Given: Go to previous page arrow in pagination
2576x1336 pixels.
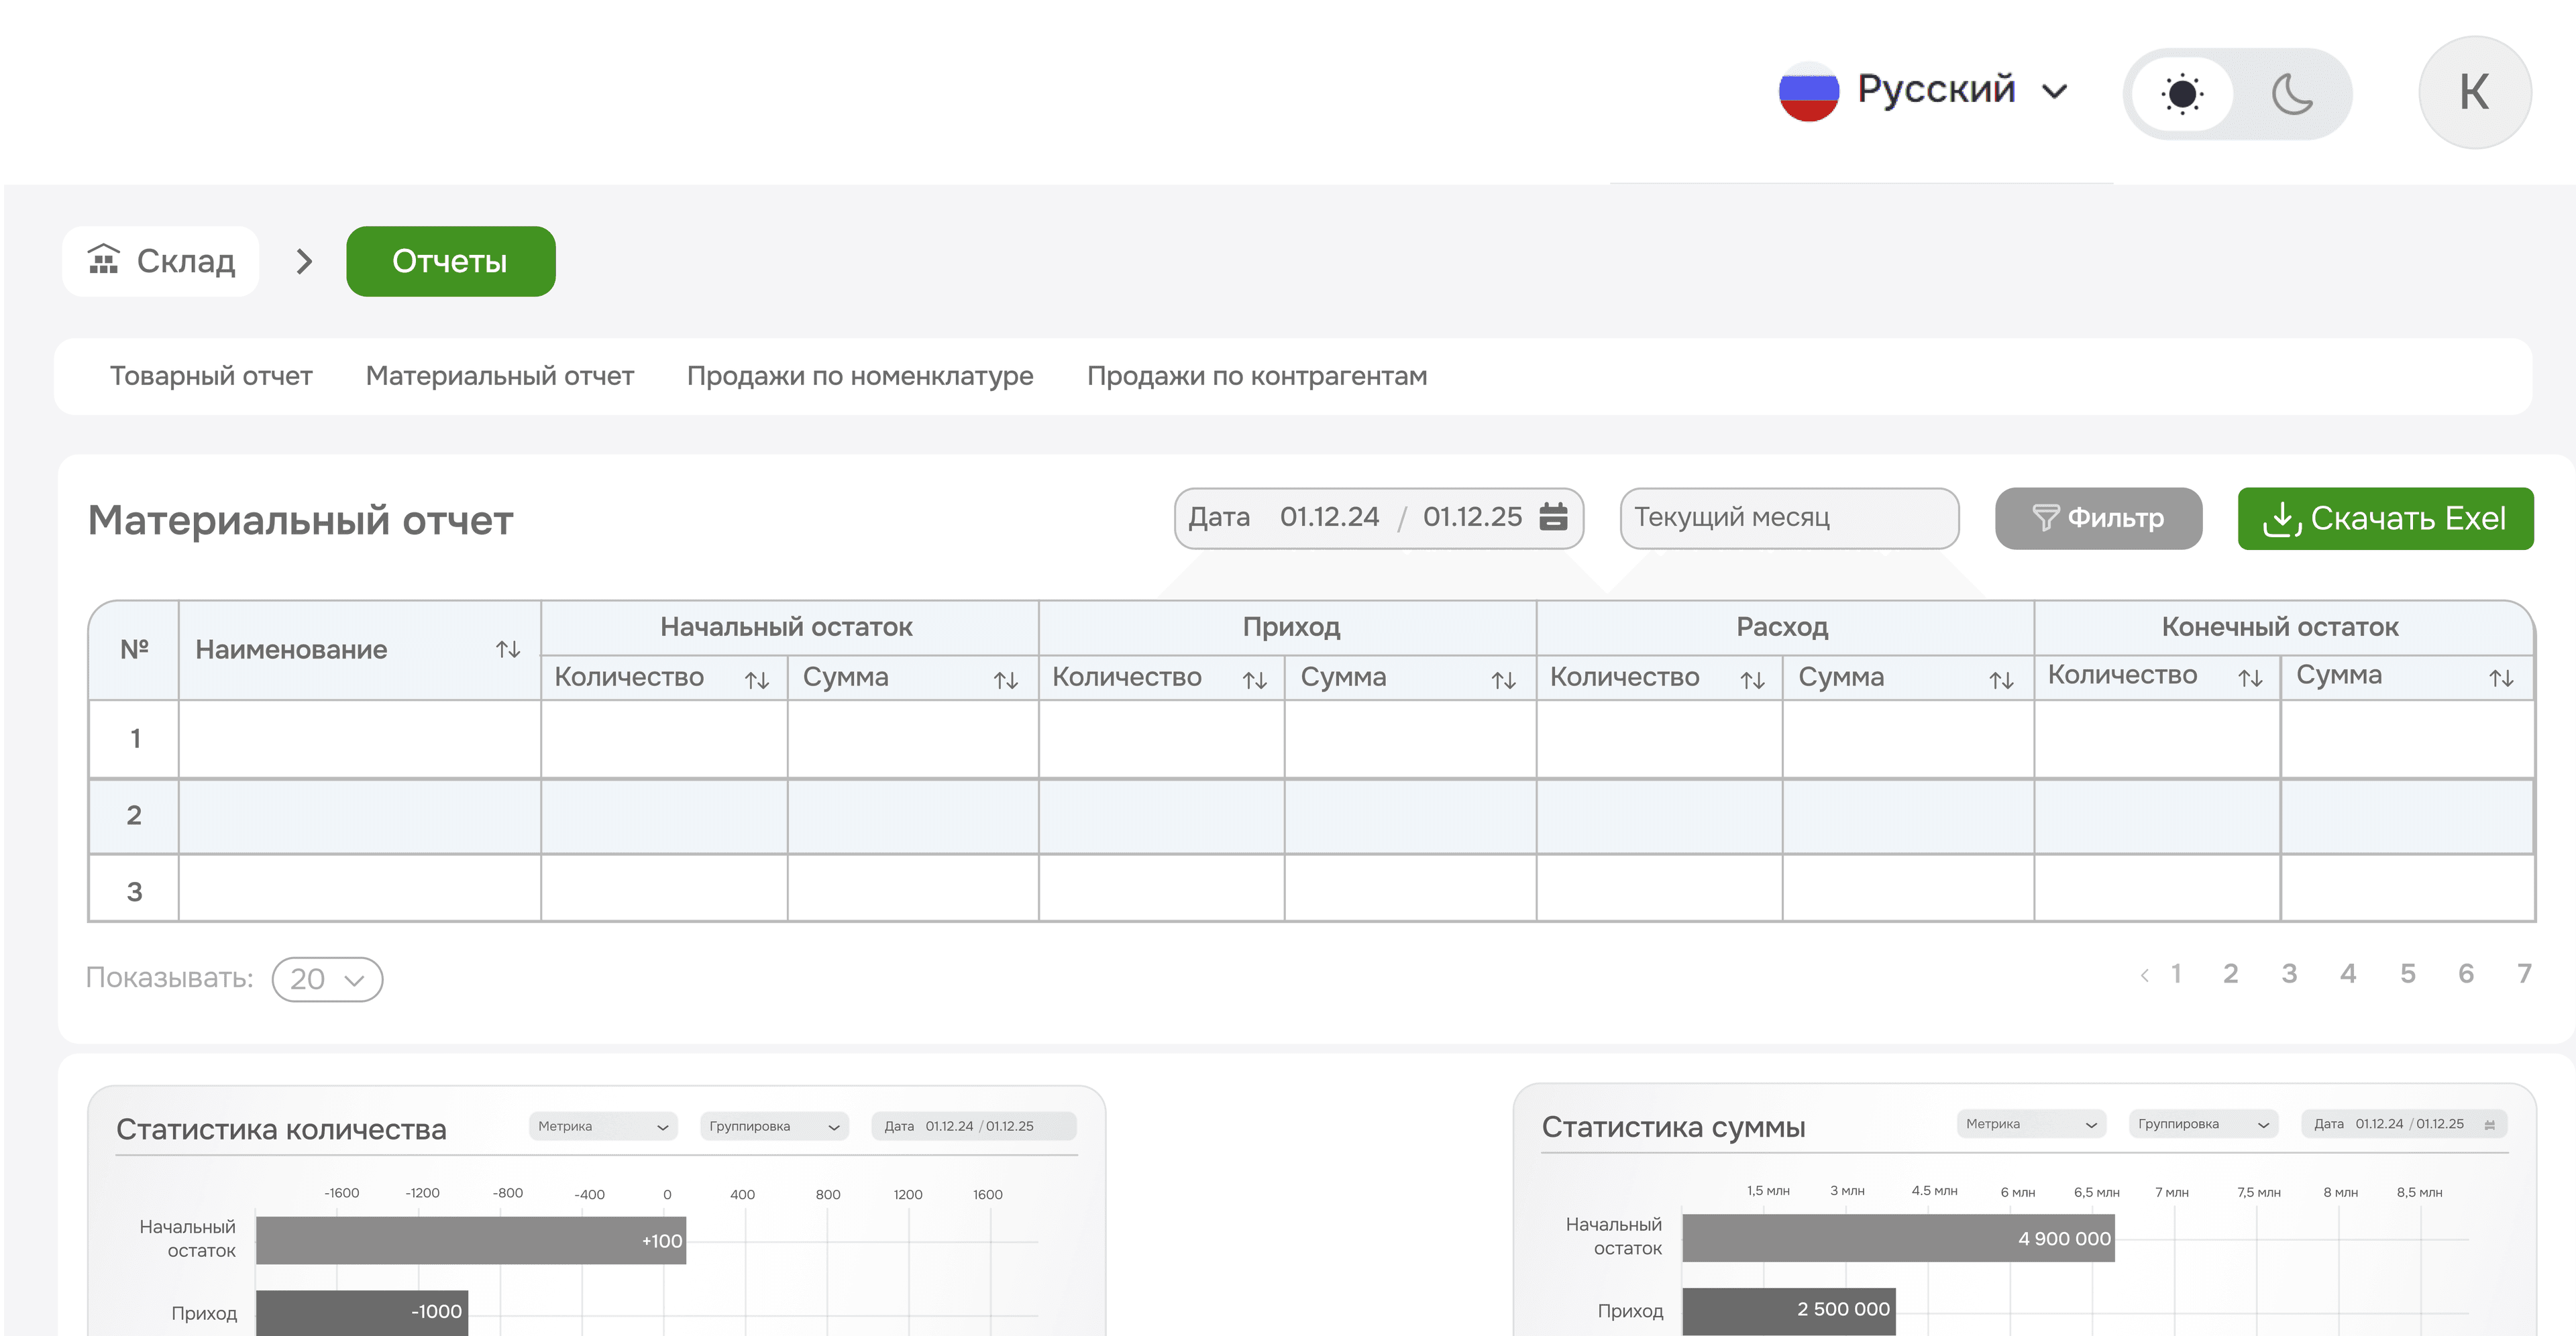Looking at the screenshot, I should click(2144, 975).
